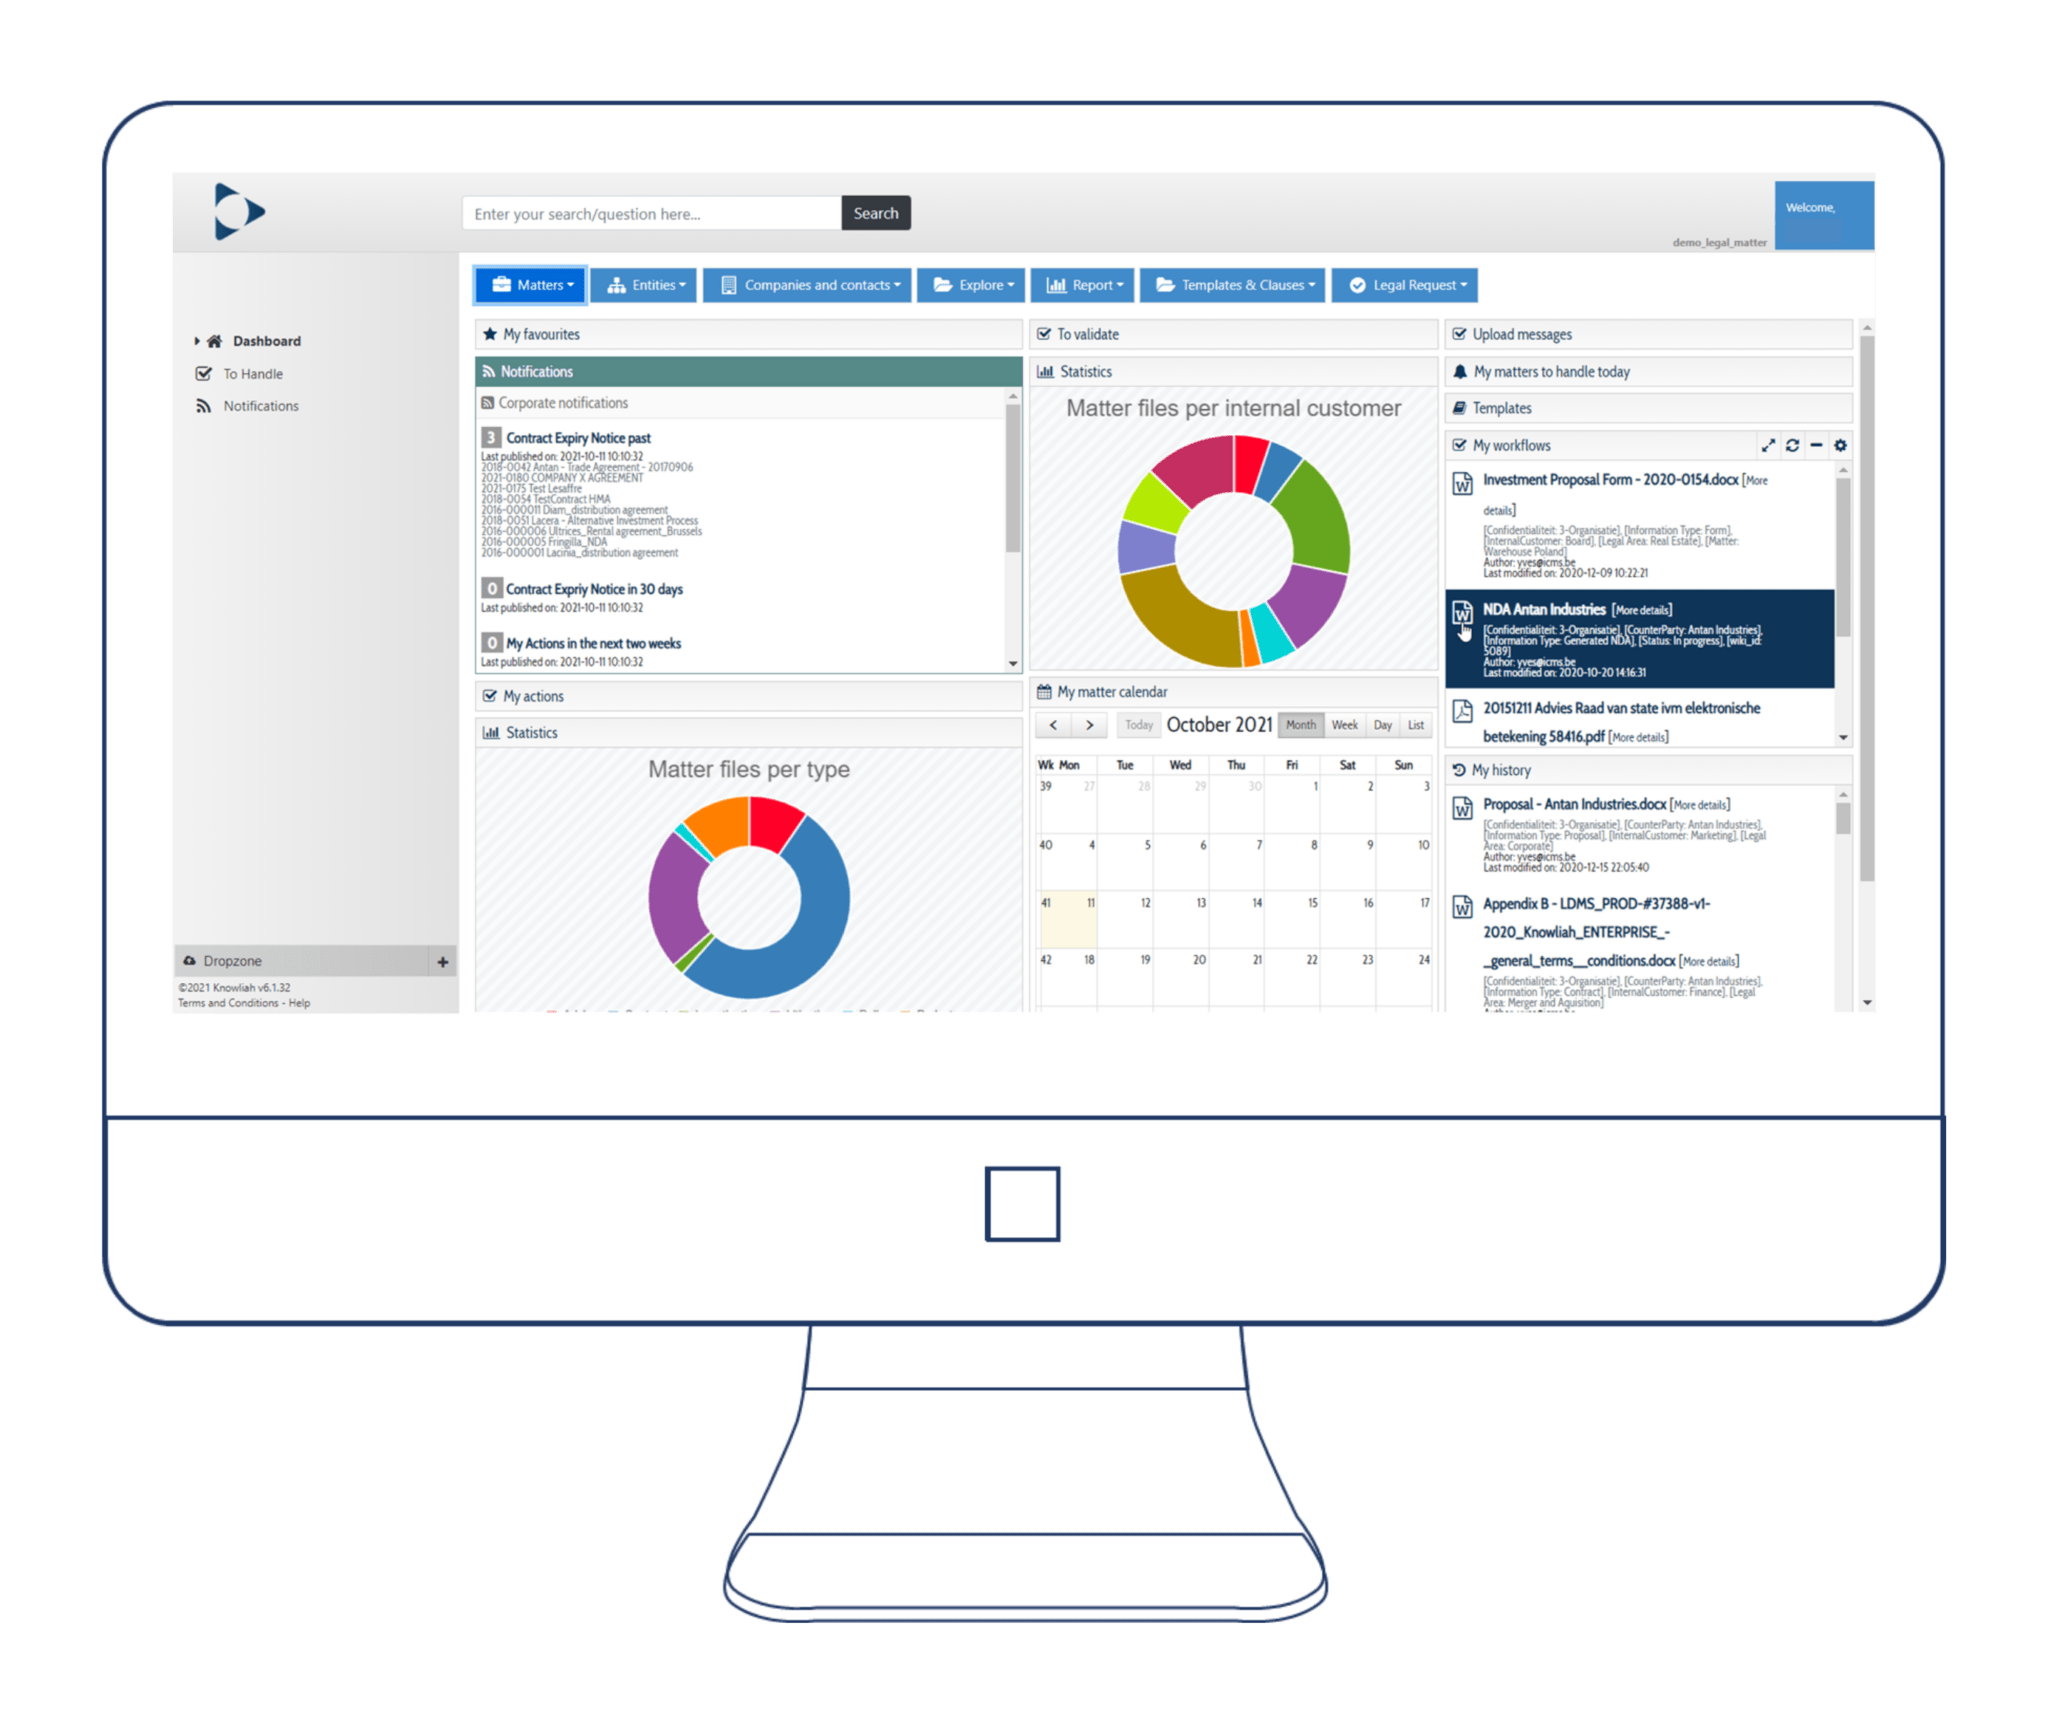The height and width of the screenshot is (1724, 2048).
Task: Click the calendar icon of My matter calendar
Action: tap(1044, 691)
